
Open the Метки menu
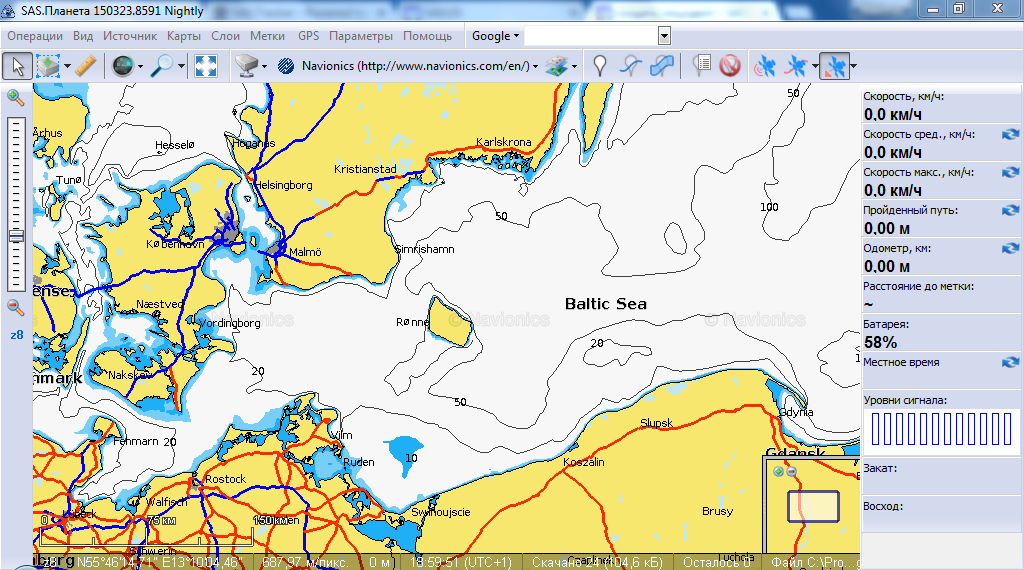267,36
